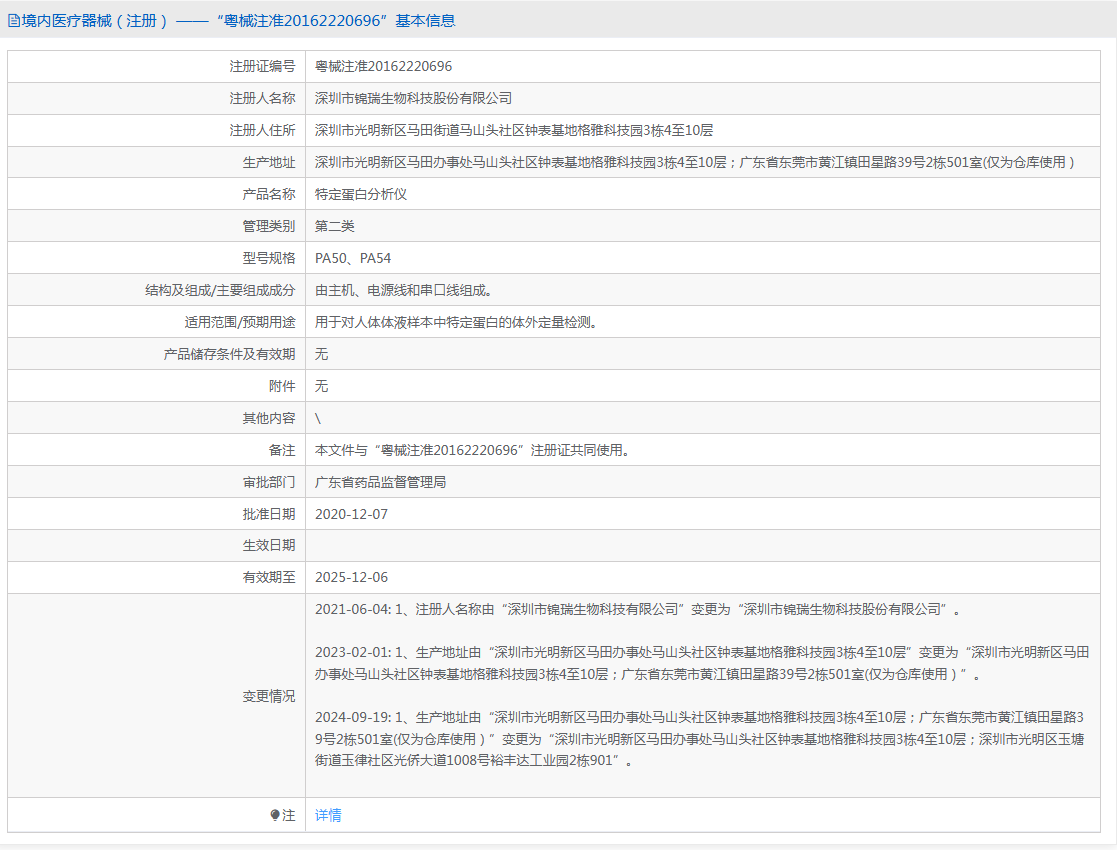The image size is (1117, 850).
Task: Click the remark text 本文件与…注册证共同使用
Action: click(473, 450)
